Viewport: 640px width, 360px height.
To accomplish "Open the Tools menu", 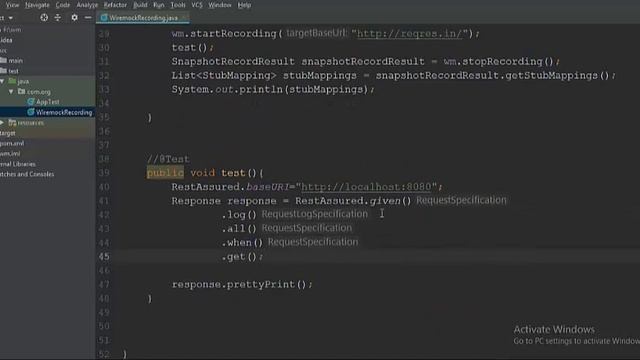I will [178, 5].
